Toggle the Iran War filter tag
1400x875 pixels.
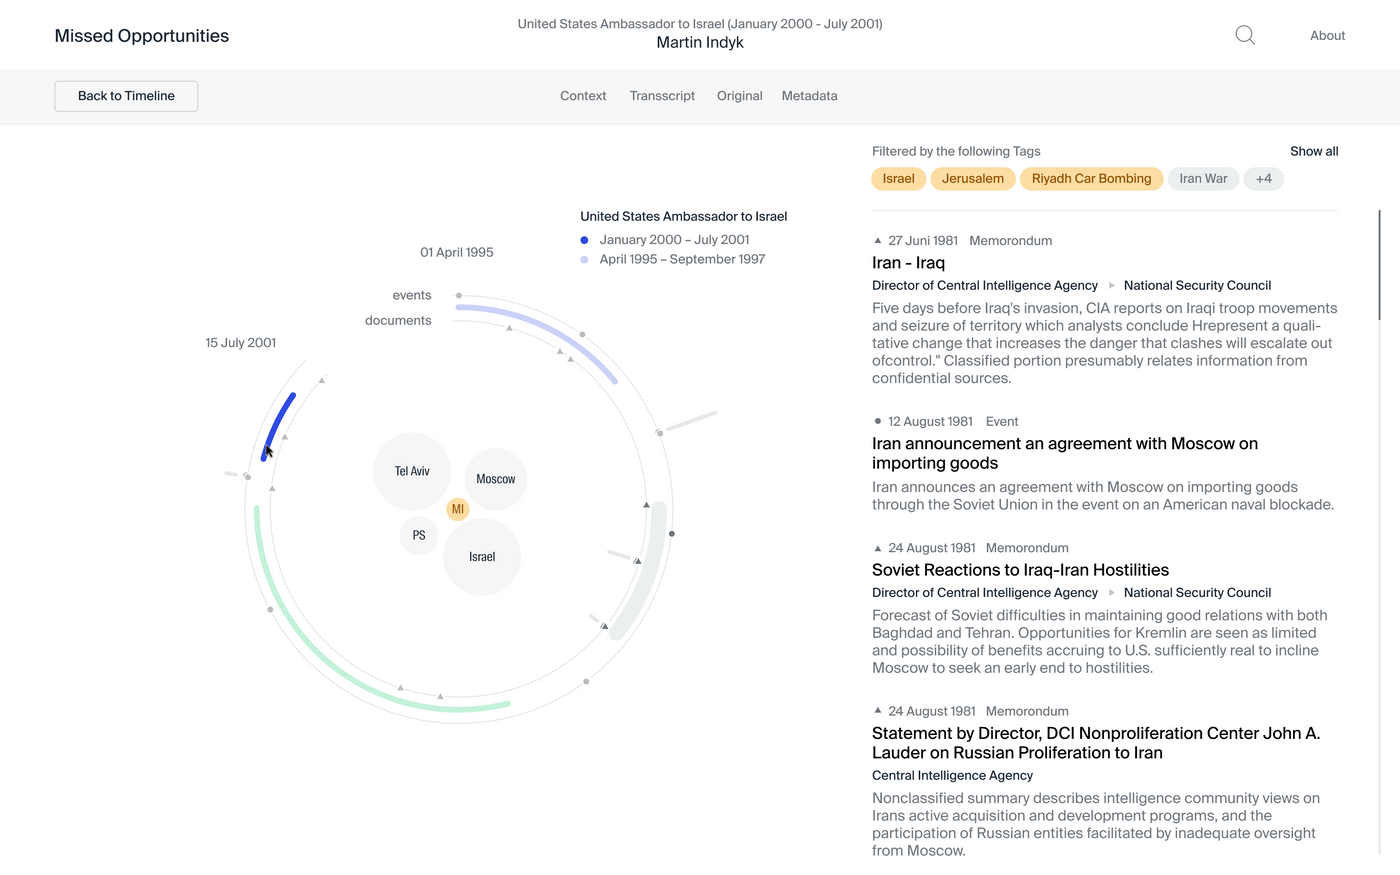pos(1203,179)
